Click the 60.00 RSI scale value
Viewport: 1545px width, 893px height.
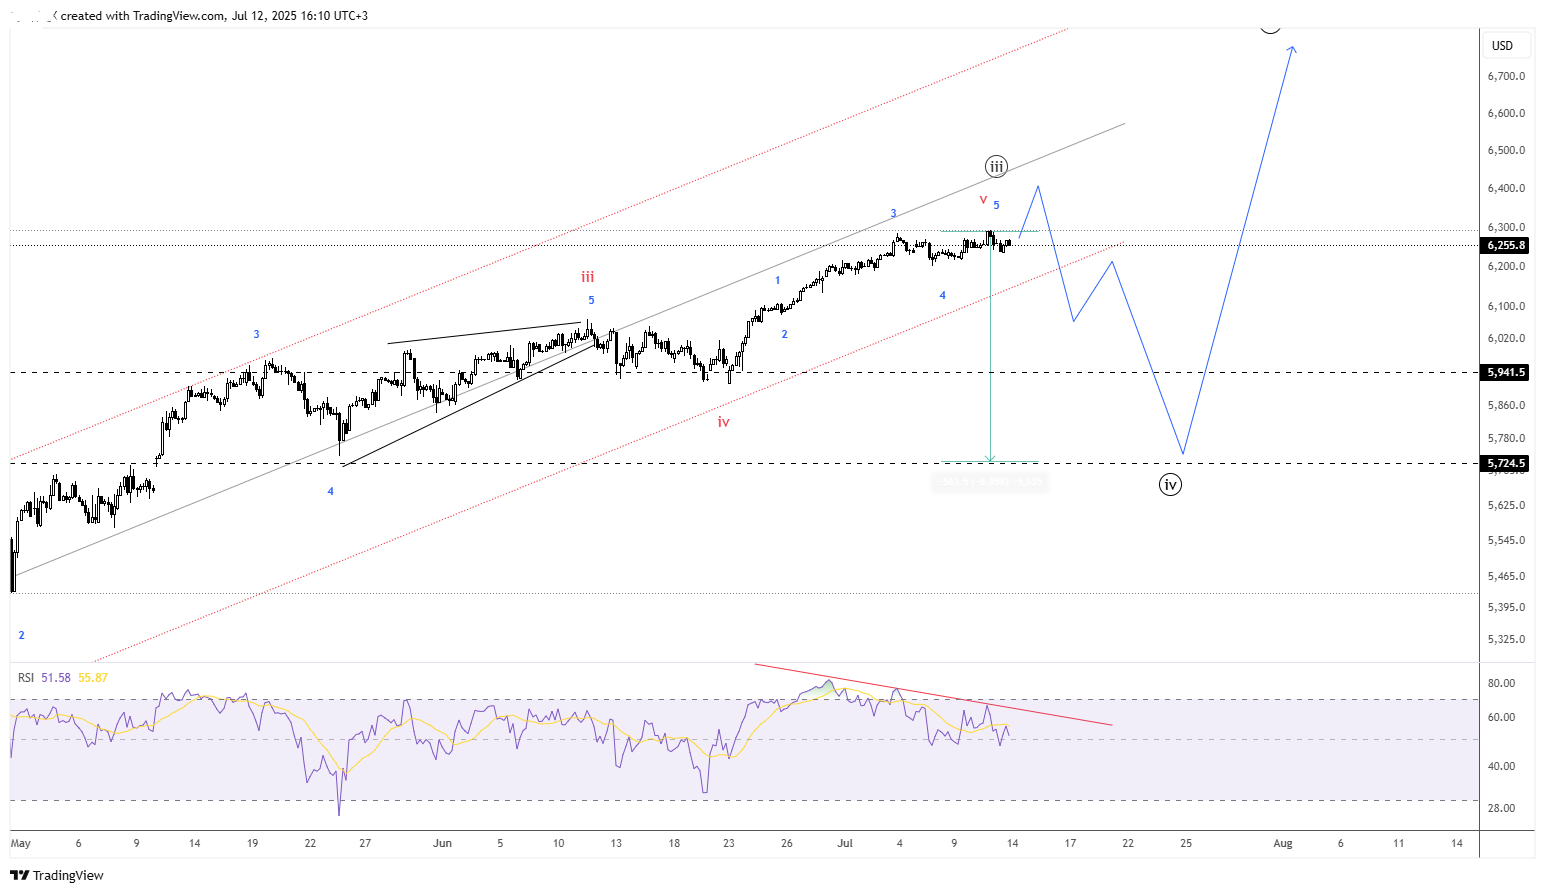click(1501, 717)
